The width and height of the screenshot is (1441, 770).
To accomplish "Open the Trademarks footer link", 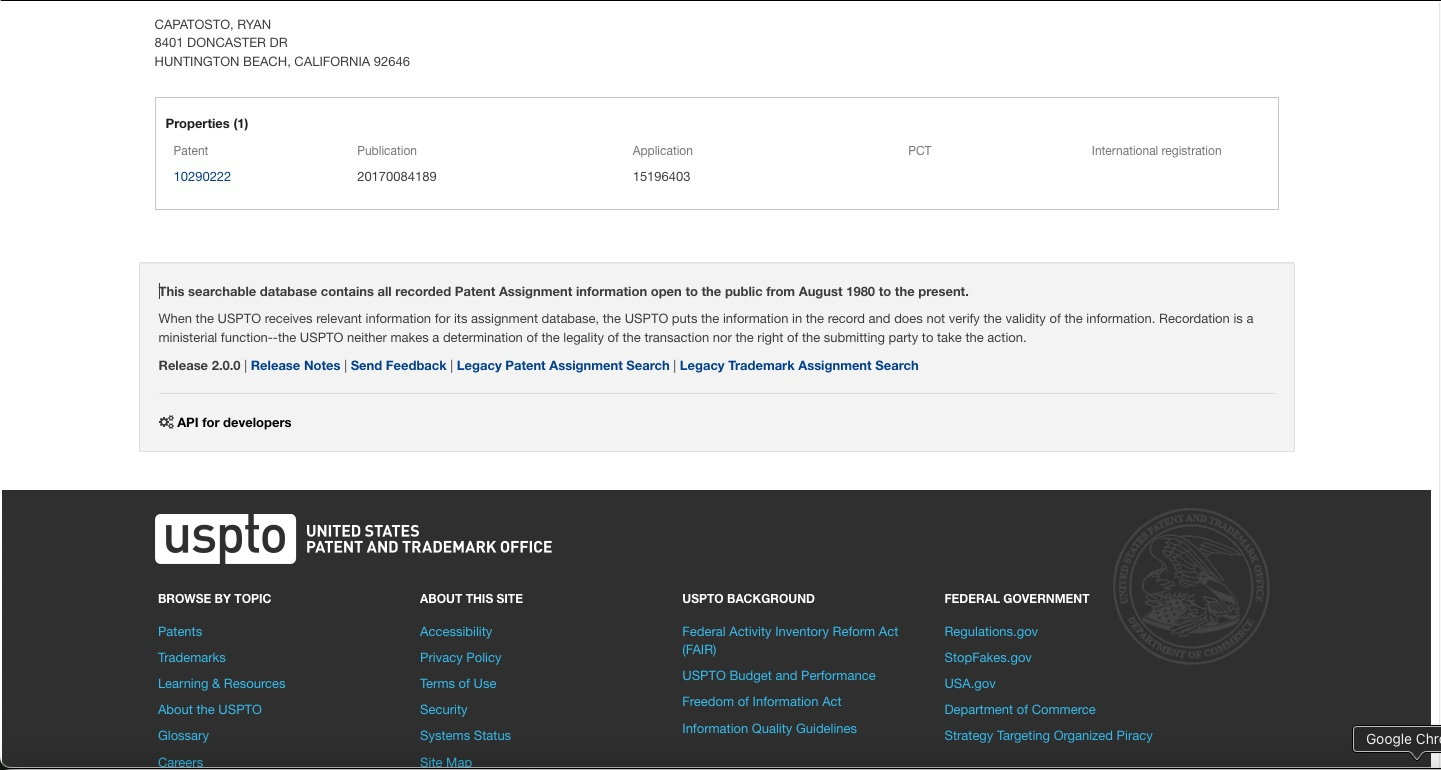I will coord(192,658).
